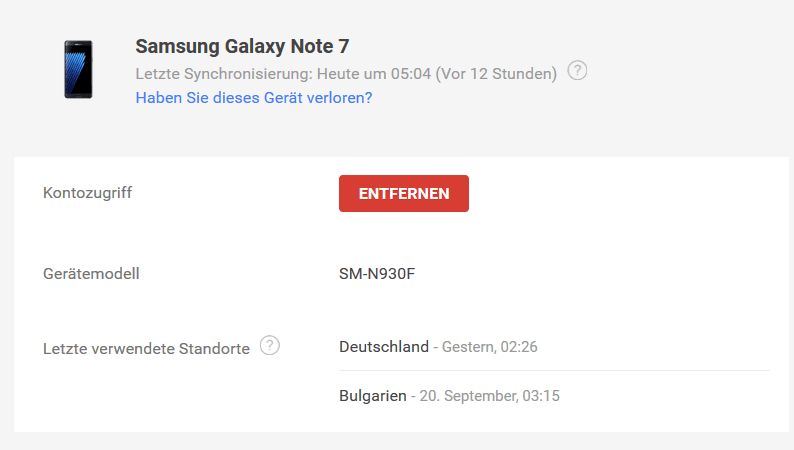Click the Letzte Synchronisierung status text

(x=346, y=74)
